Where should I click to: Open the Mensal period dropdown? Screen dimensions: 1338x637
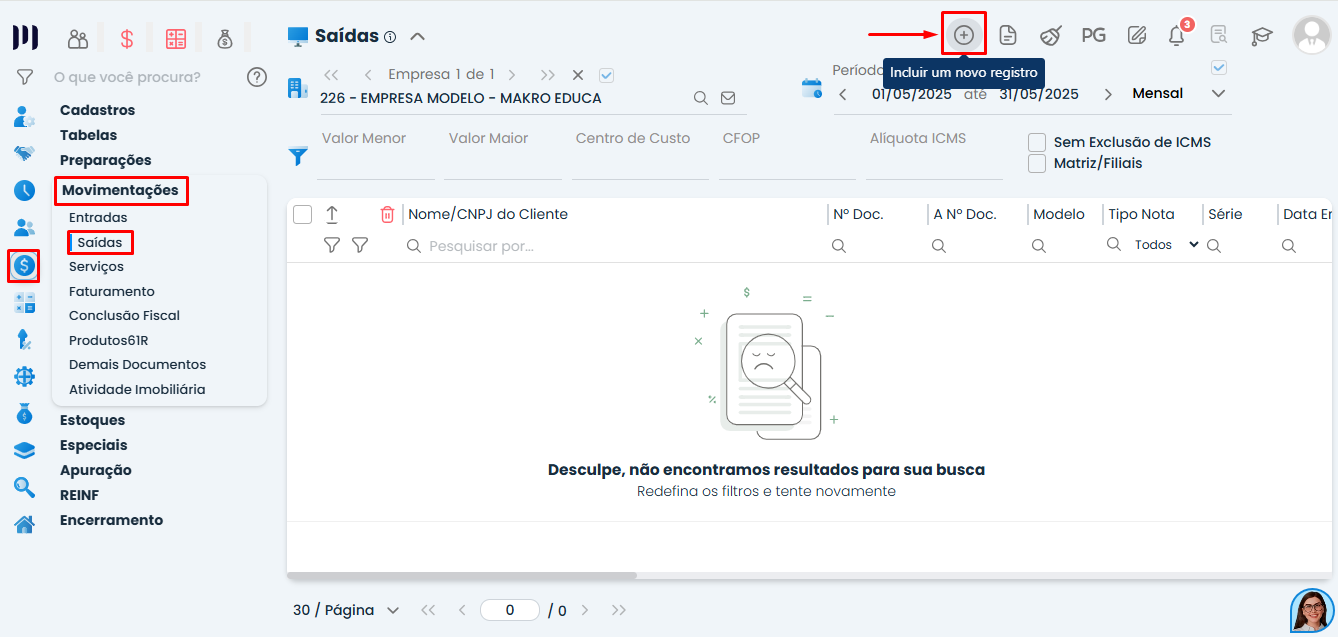coord(1177,94)
